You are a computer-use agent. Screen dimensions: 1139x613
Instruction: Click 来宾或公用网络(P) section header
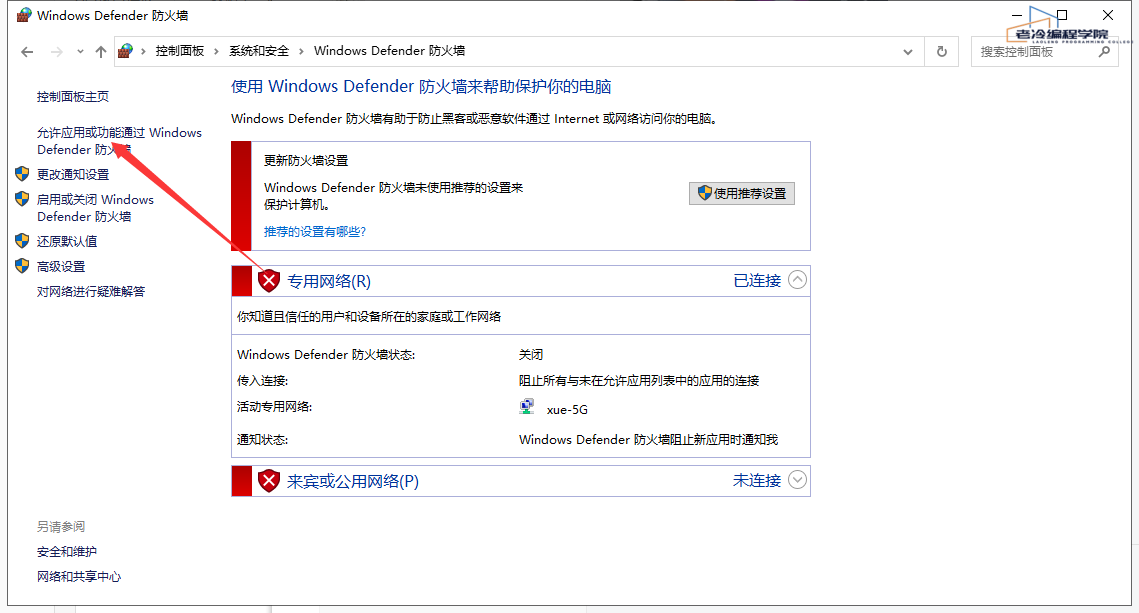pyautogui.click(x=352, y=482)
